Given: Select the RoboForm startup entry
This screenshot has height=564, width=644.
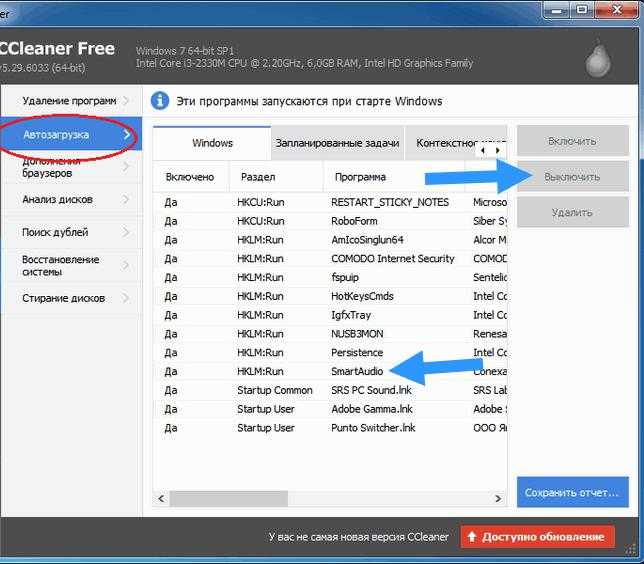Looking at the screenshot, I should [330, 221].
